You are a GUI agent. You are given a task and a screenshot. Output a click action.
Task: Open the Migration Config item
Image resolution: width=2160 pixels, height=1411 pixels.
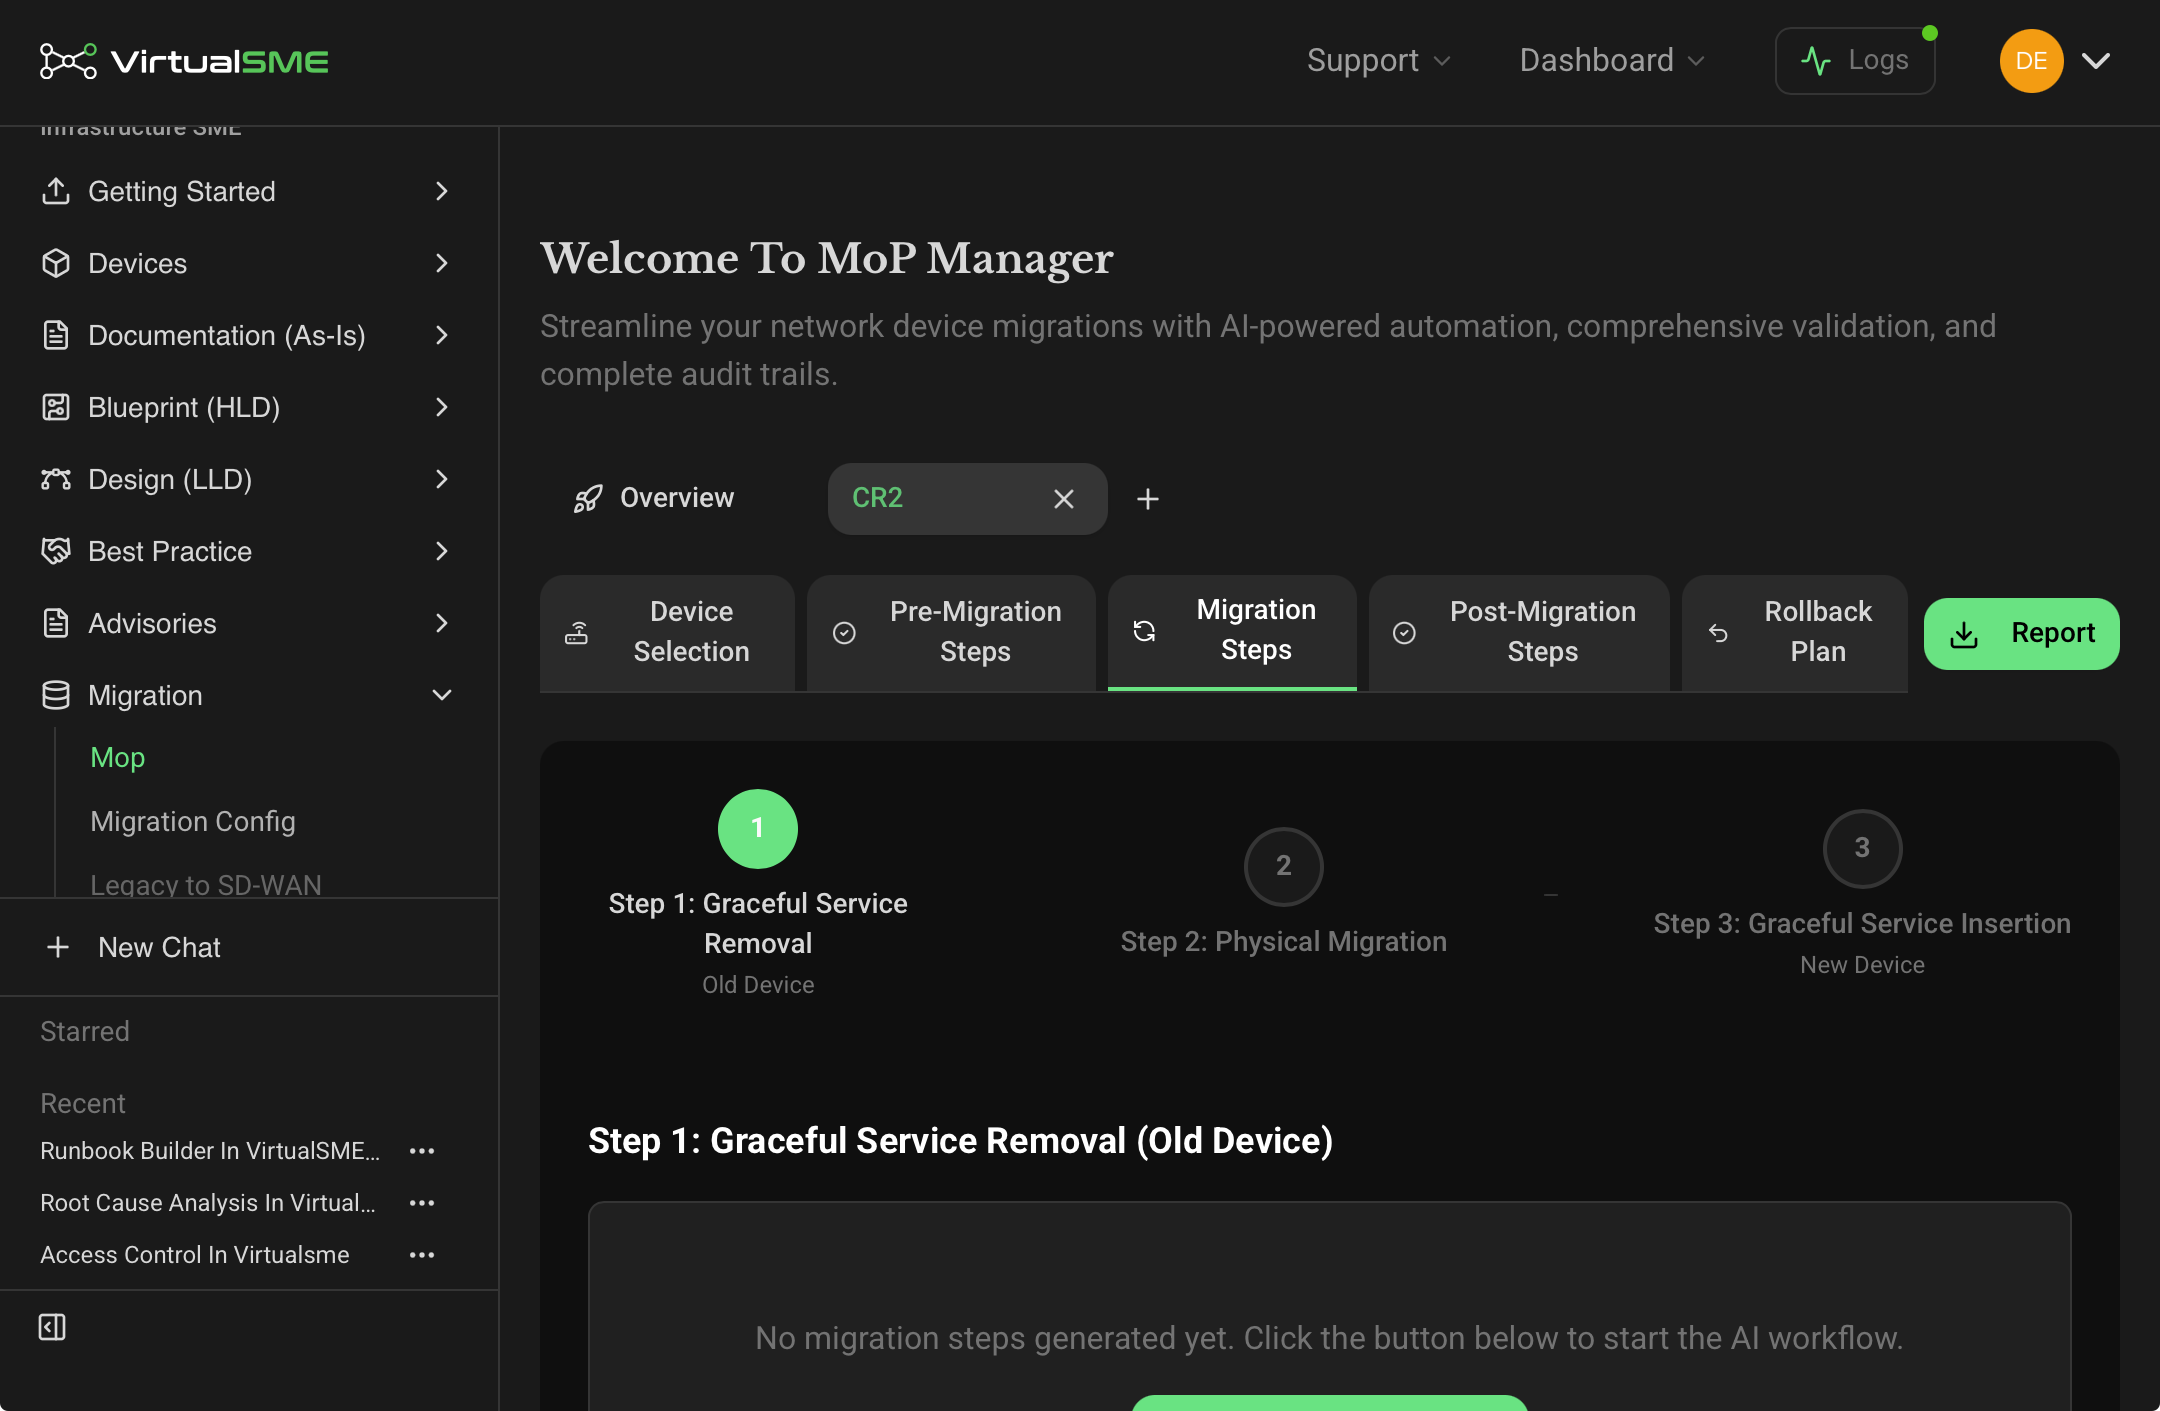193,821
